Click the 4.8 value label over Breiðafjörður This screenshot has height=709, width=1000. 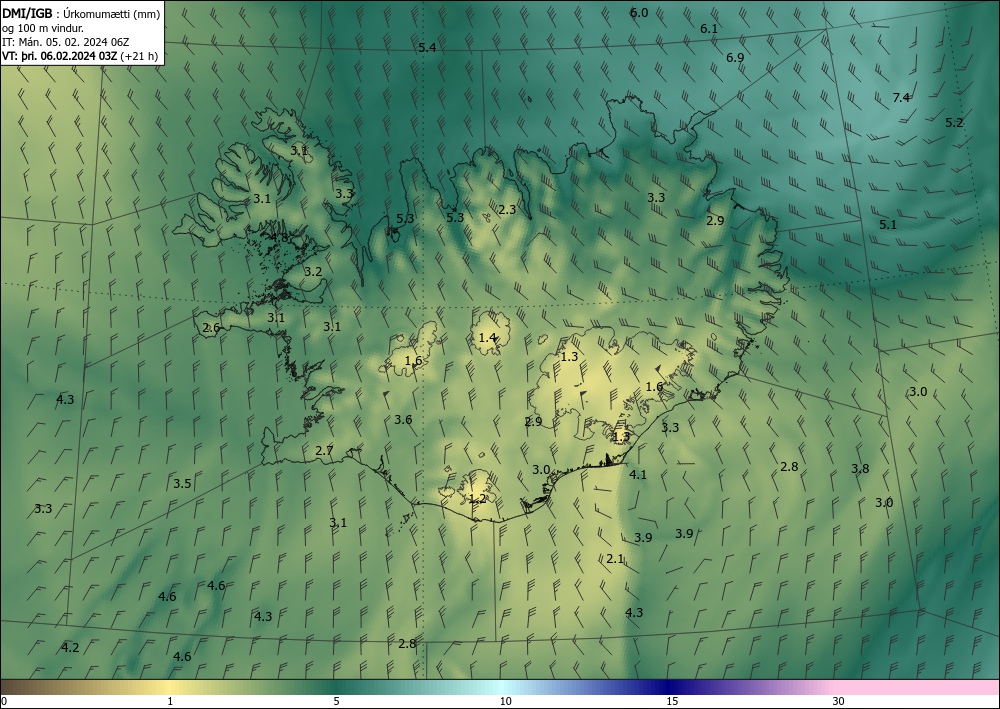tap(279, 238)
